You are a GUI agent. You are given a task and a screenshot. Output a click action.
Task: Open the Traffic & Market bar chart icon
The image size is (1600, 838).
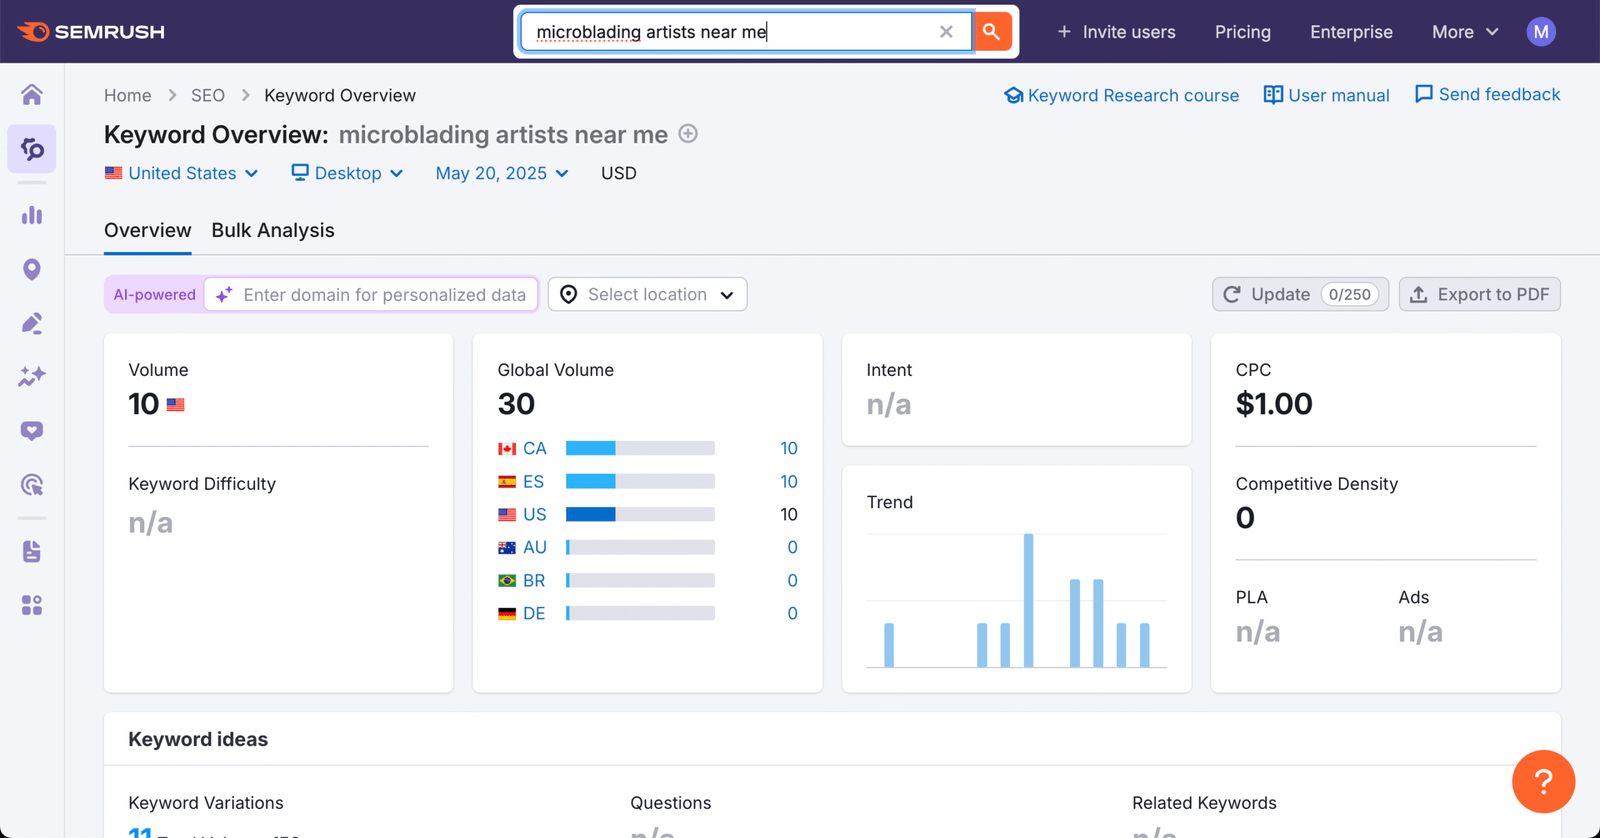click(32, 215)
